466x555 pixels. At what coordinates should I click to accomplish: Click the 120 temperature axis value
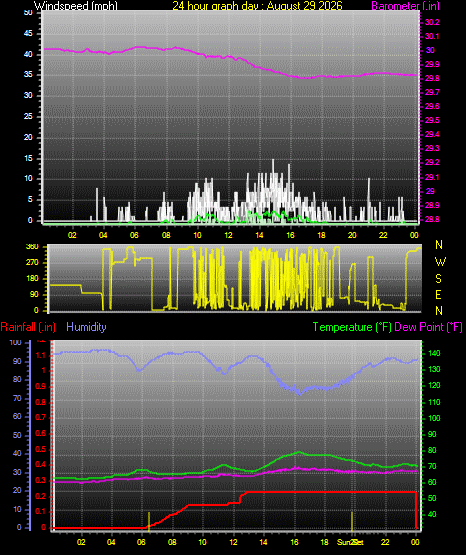(x=434, y=385)
